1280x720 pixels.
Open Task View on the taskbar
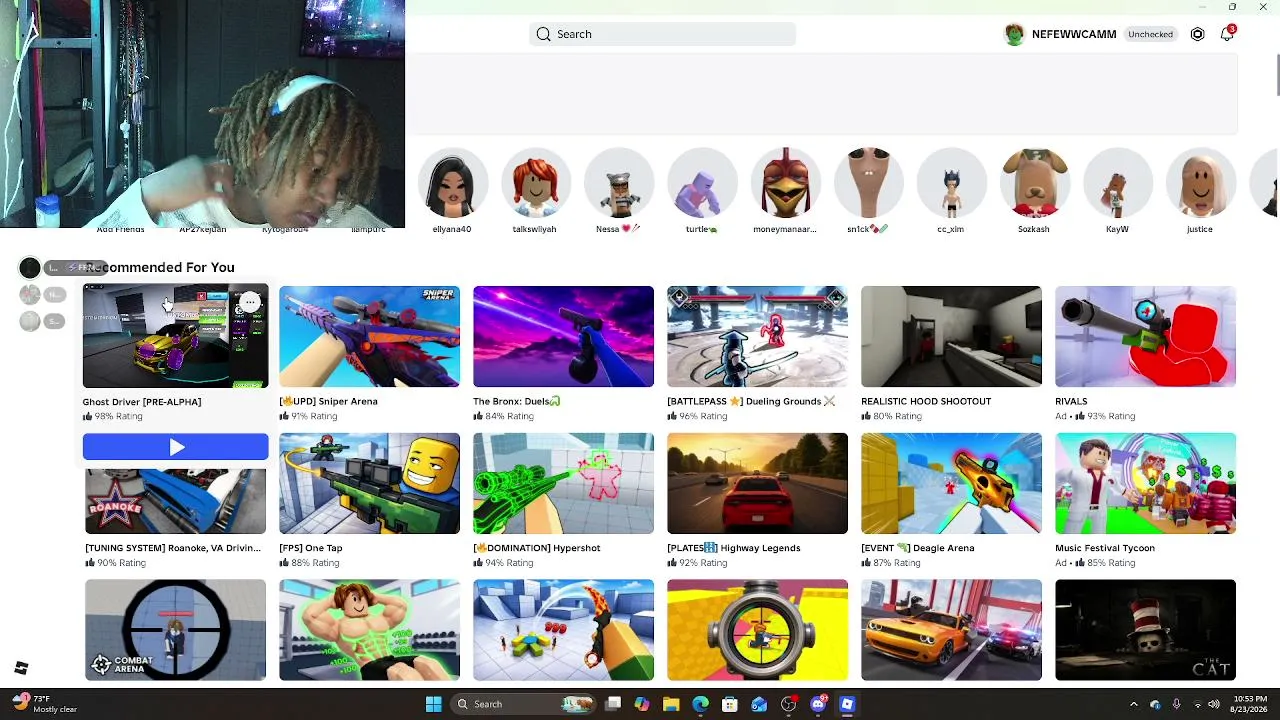pyautogui.click(x=613, y=704)
